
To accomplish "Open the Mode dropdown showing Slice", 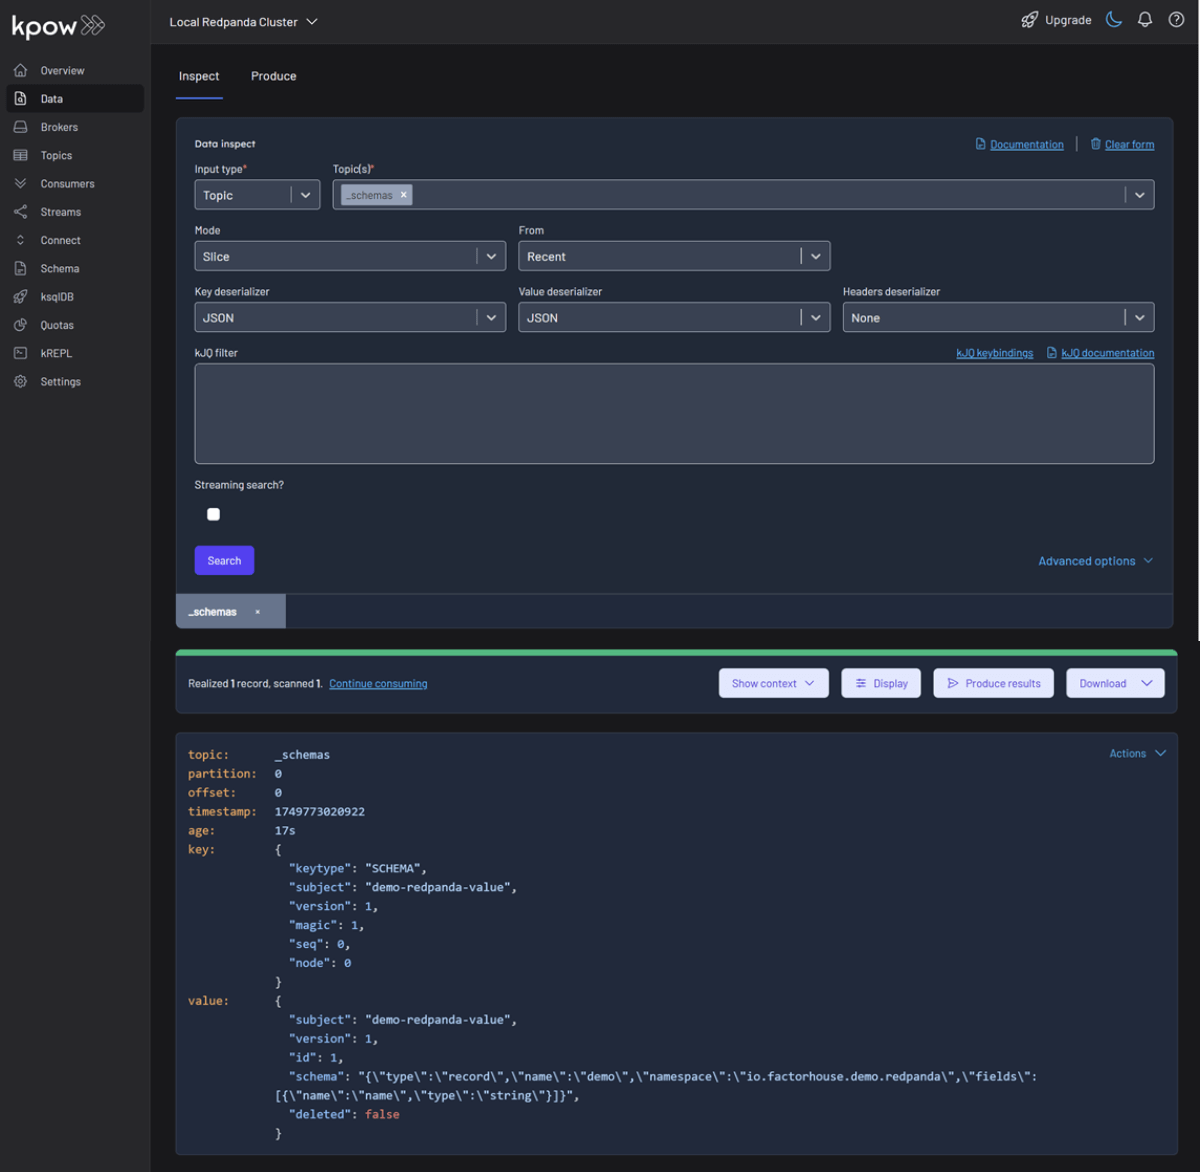I will (x=349, y=256).
